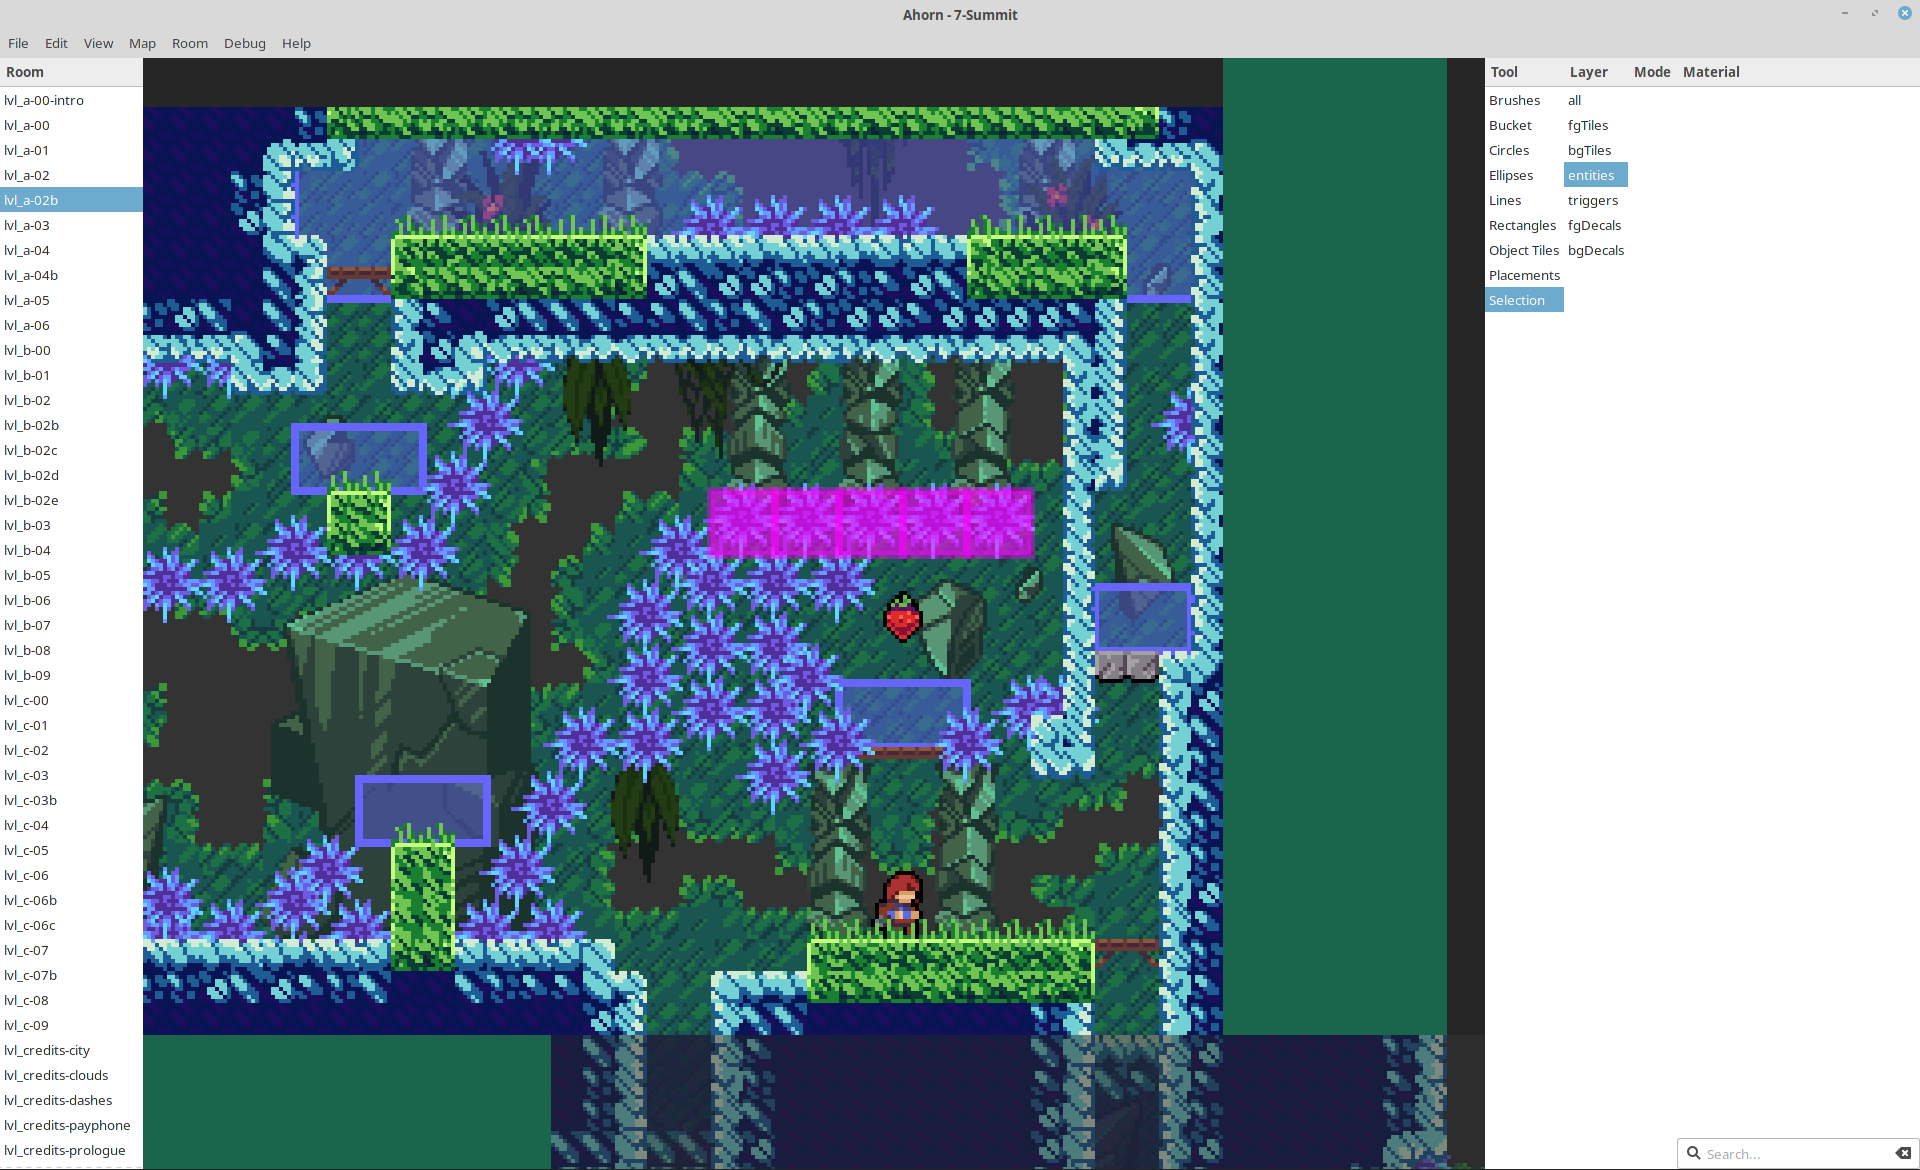Click the strawberry collectible in the room
1920x1170 pixels.
[902, 617]
